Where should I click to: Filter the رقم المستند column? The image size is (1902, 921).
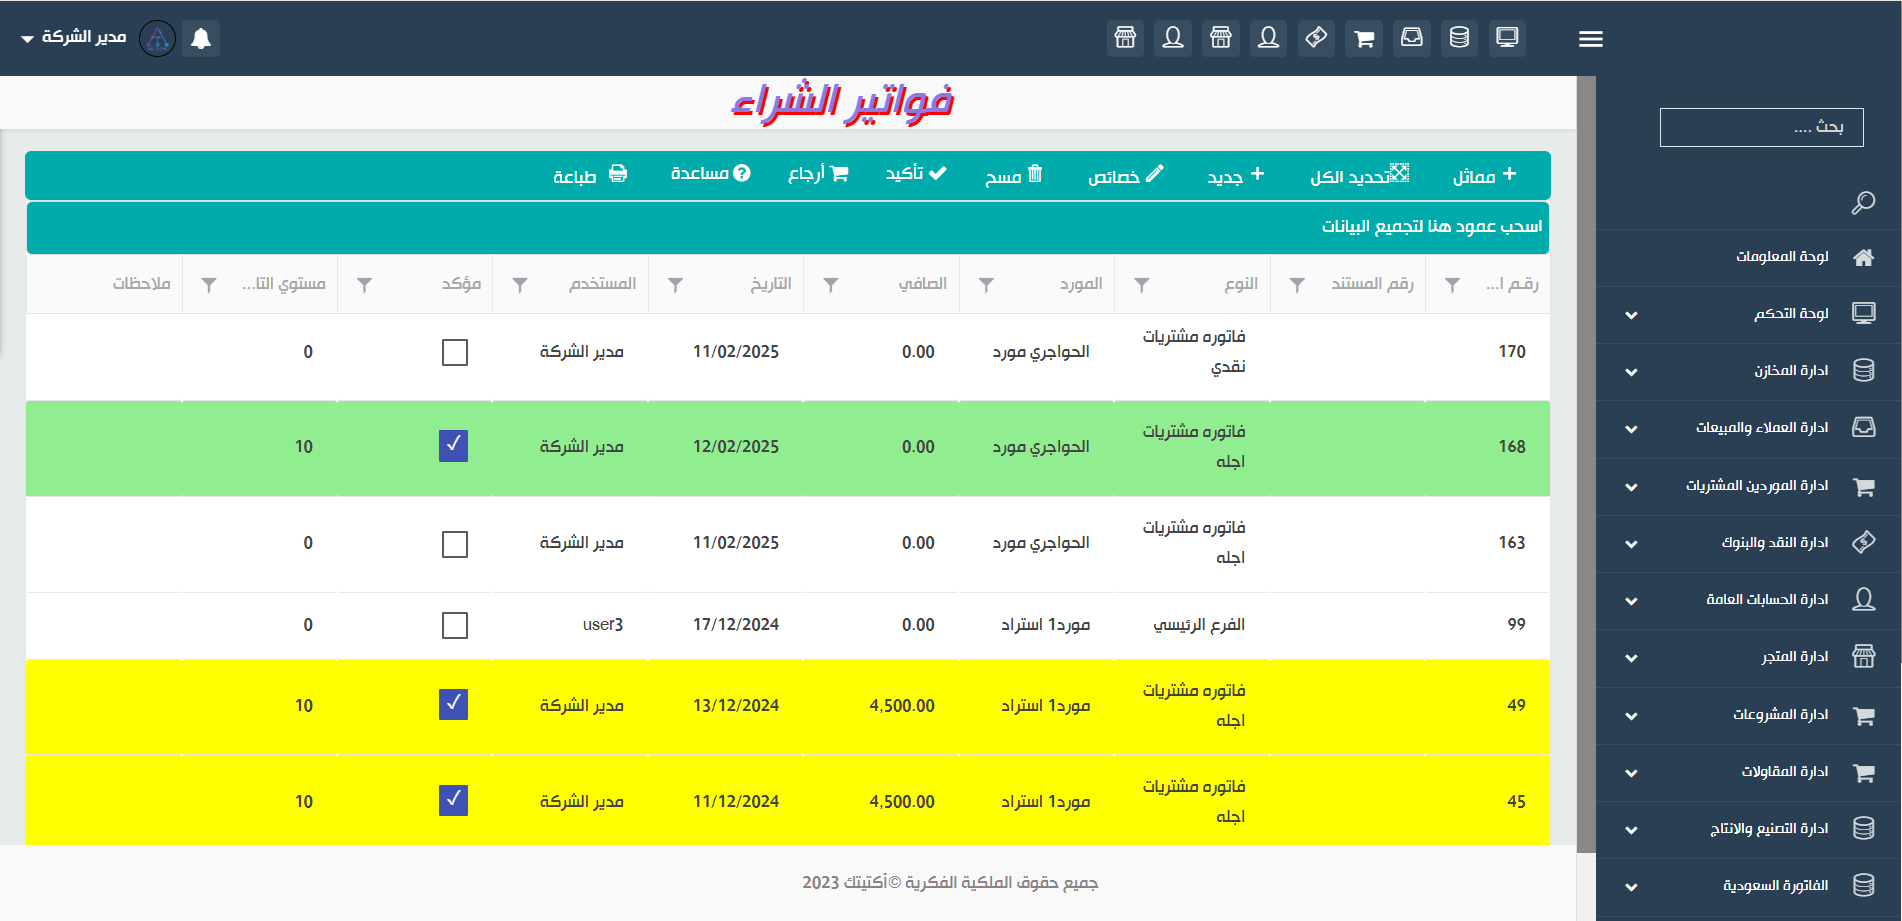pos(1297,285)
